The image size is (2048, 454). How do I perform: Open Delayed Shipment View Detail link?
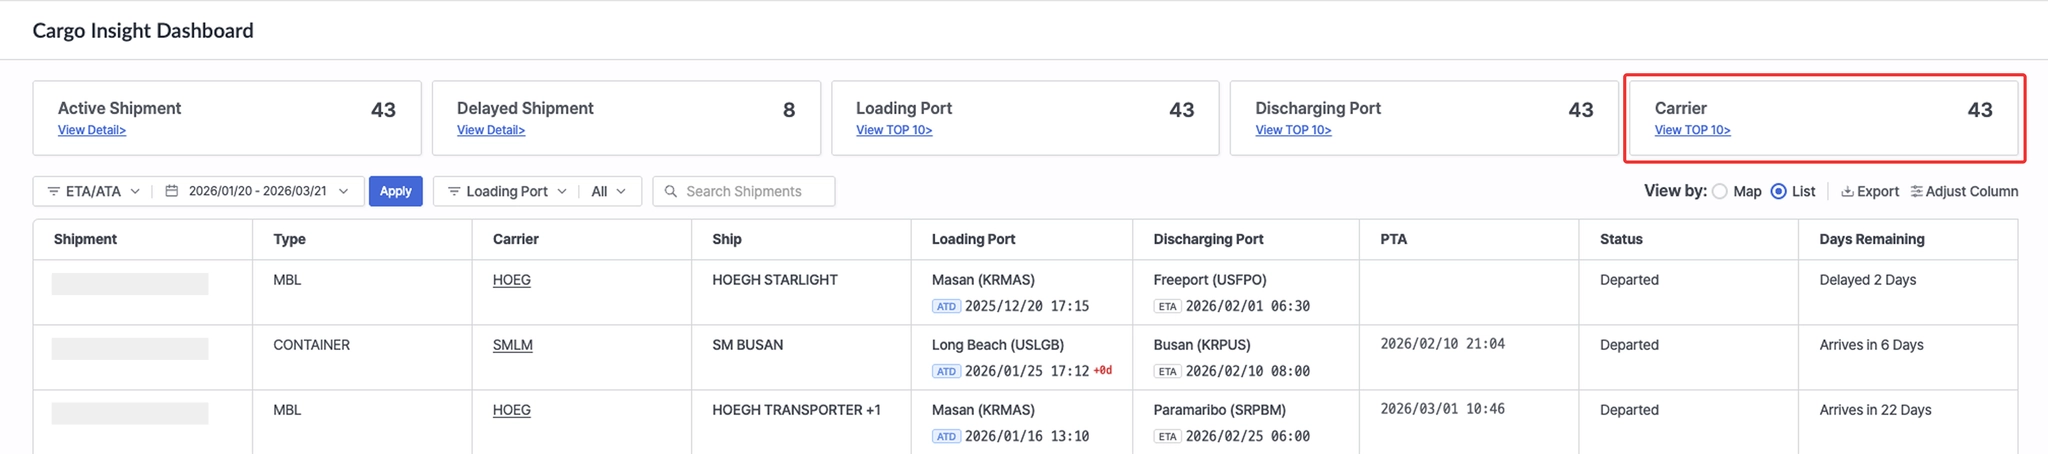491,130
